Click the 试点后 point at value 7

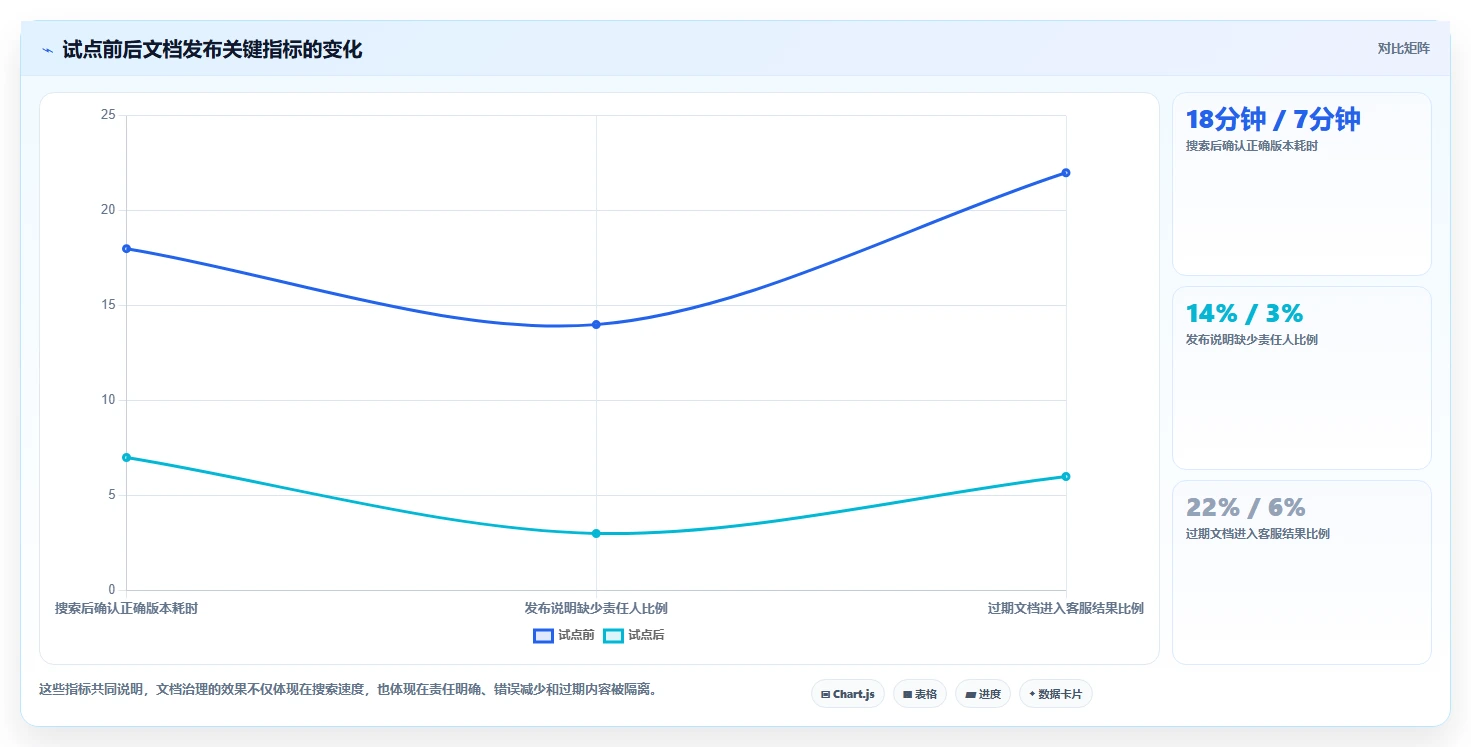[x=126, y=457]
